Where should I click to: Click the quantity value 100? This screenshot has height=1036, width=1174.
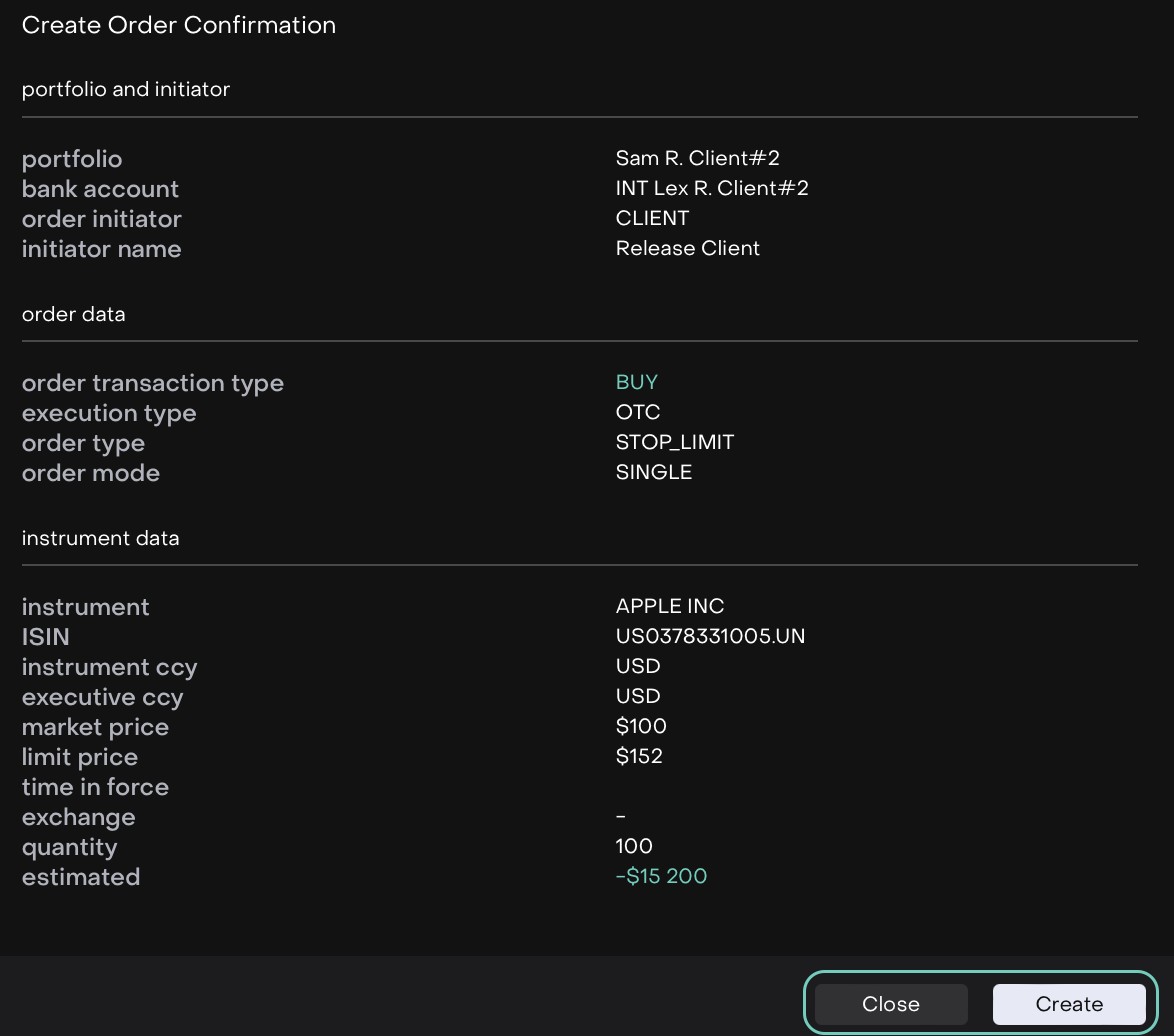pyautogui.click(x=634, y=846)
